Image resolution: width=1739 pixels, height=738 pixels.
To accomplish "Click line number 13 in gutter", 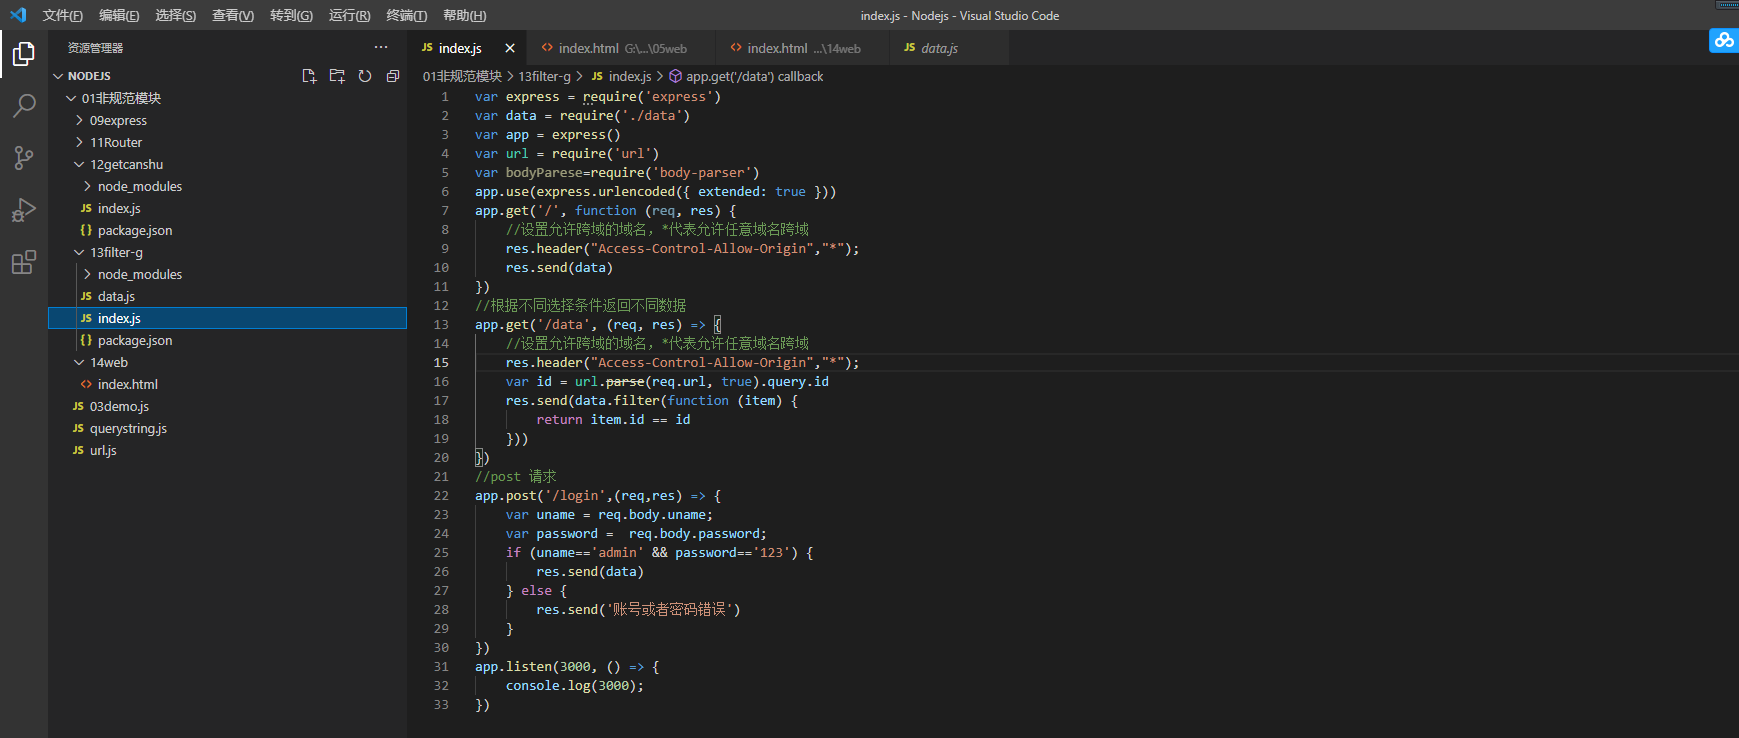I will [x=441, y=324].
